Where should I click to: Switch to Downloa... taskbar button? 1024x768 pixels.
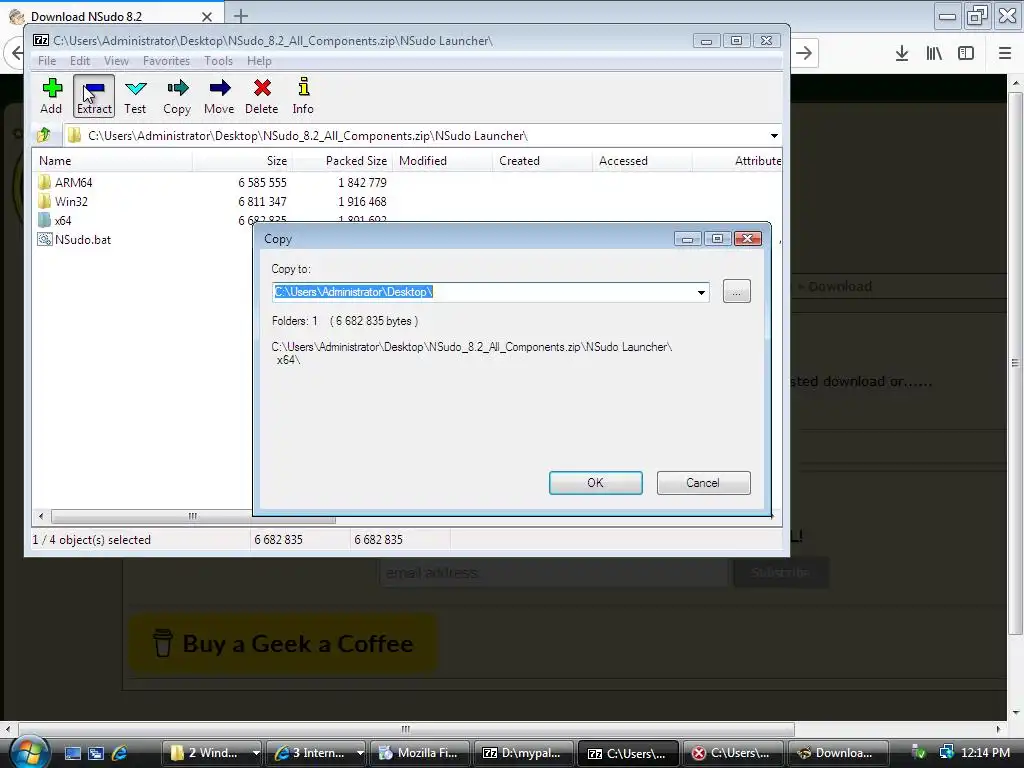(x=838, y=753)
